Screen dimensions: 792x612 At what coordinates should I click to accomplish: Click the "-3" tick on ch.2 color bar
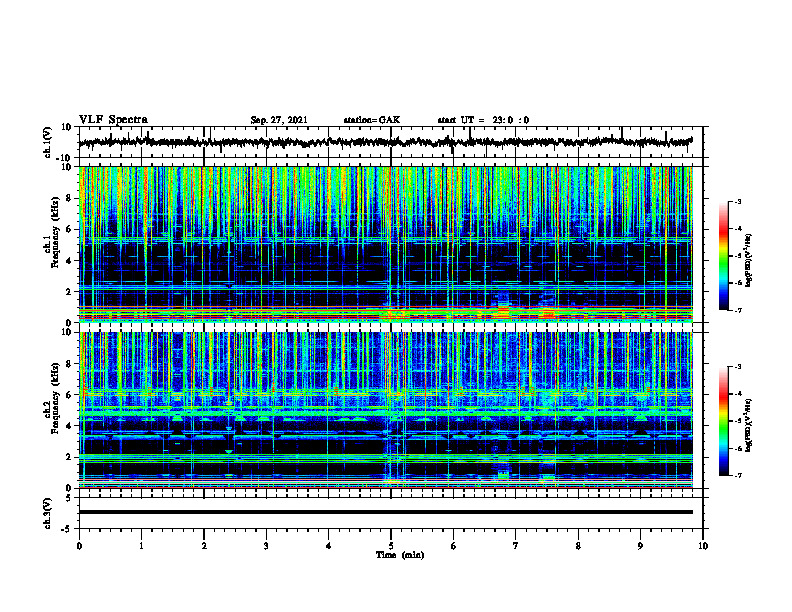pos(737,367)
